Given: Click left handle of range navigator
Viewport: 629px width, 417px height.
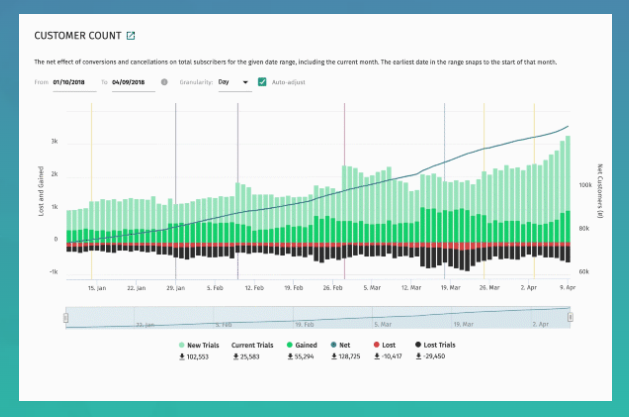Looking at the screenshot, I should click(66, 318).
